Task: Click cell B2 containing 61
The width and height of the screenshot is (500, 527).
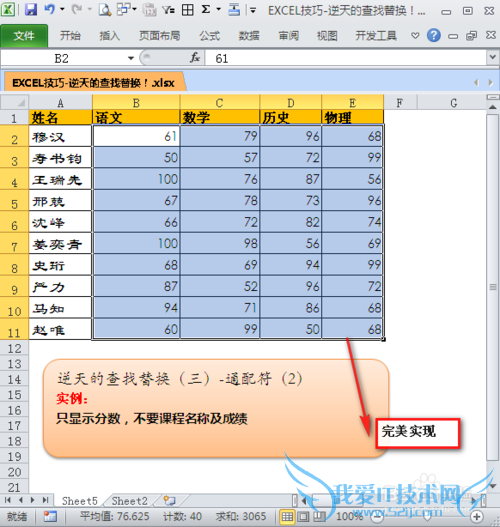Action: [x=136, y=136]
